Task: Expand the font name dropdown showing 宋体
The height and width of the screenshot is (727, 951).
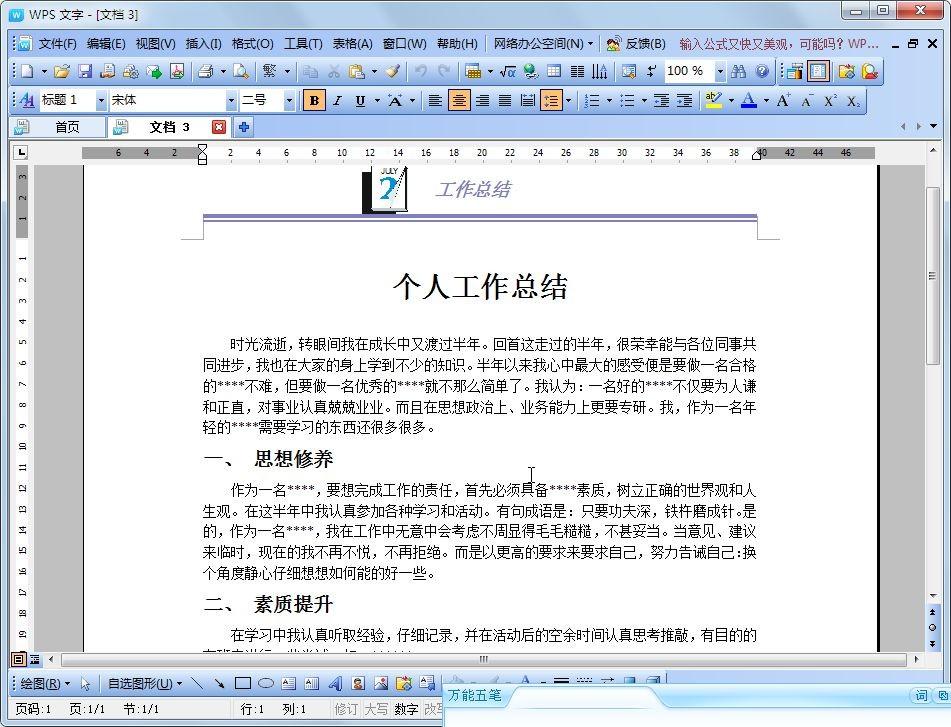Action: click(x=231, y=101)
